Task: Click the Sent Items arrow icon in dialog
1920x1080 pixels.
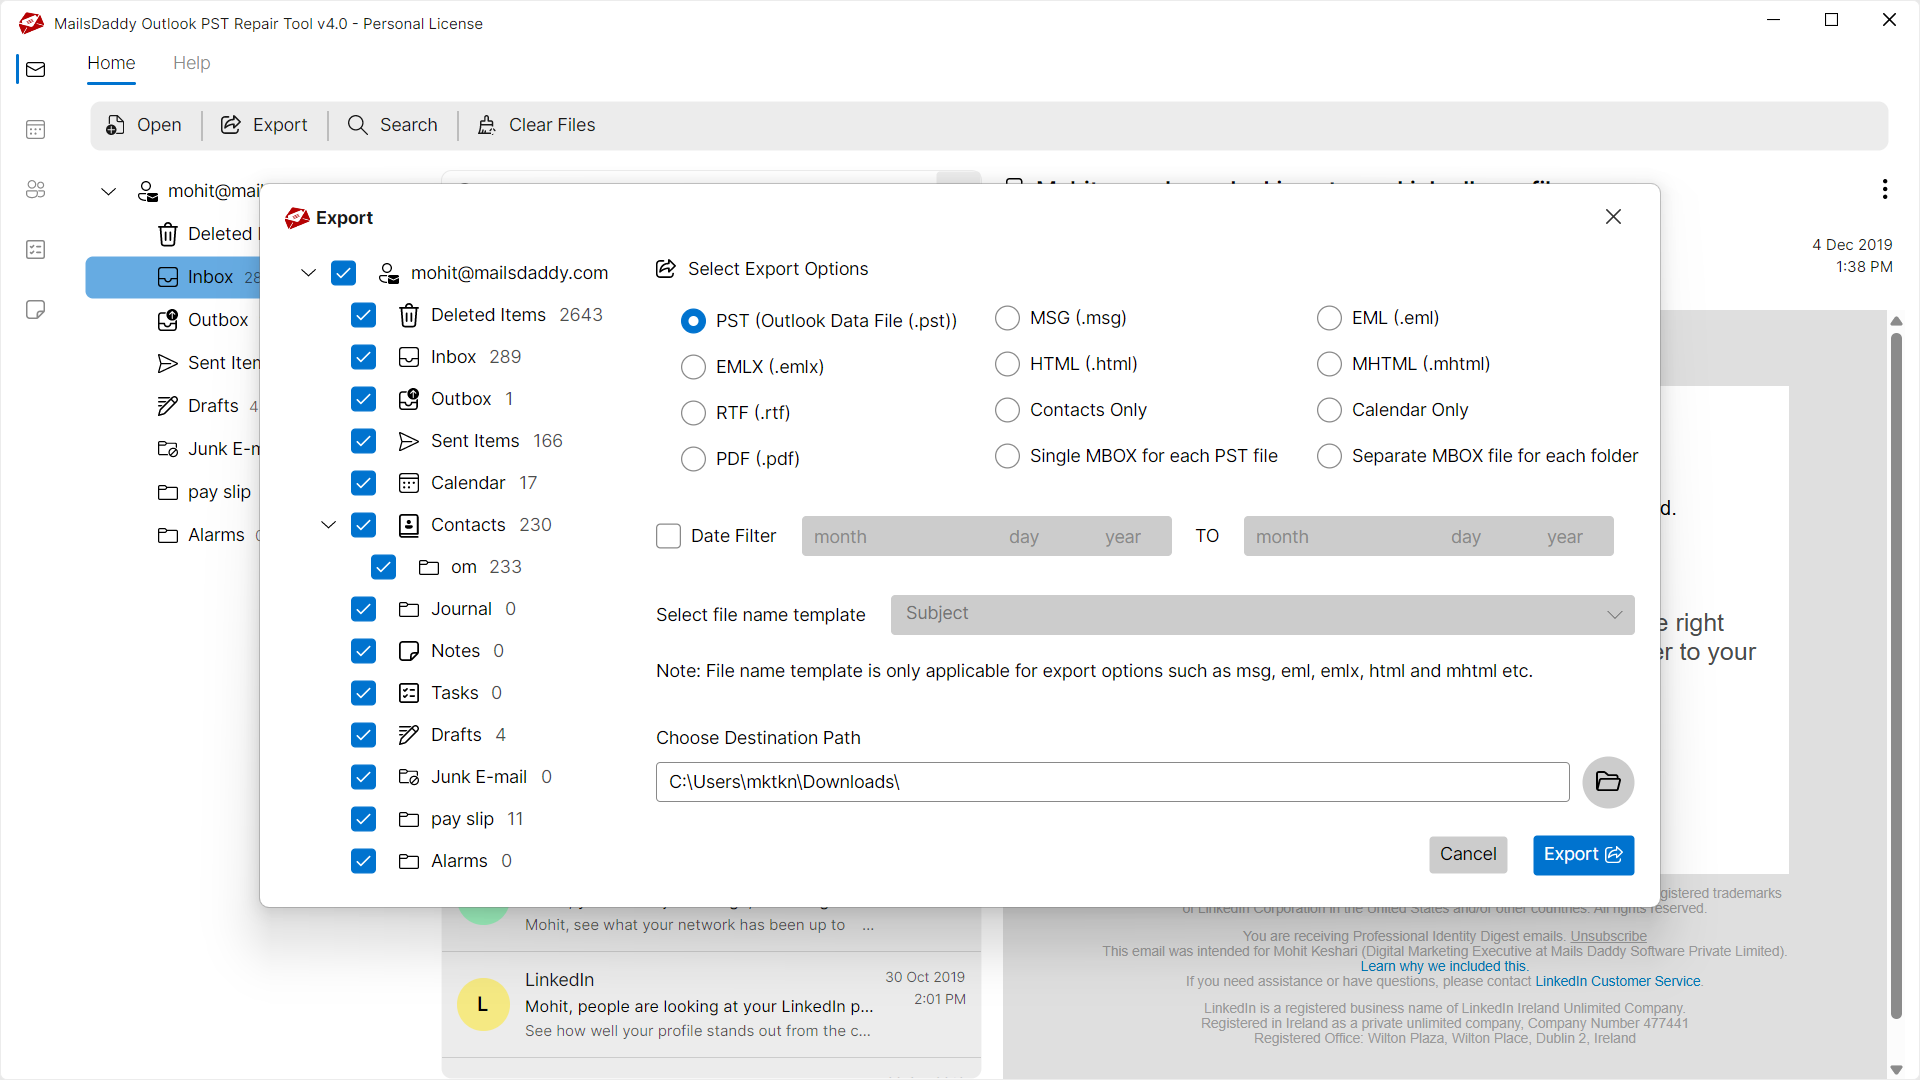Action: 409,441
